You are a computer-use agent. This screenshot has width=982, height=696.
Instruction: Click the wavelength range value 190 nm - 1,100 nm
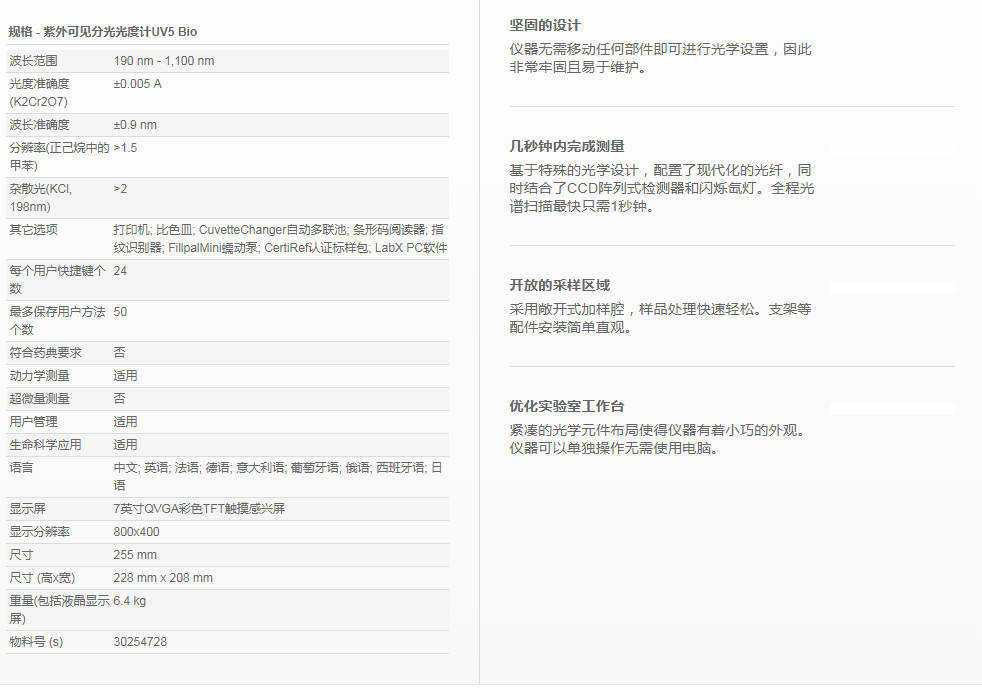(x=164, y=61)
